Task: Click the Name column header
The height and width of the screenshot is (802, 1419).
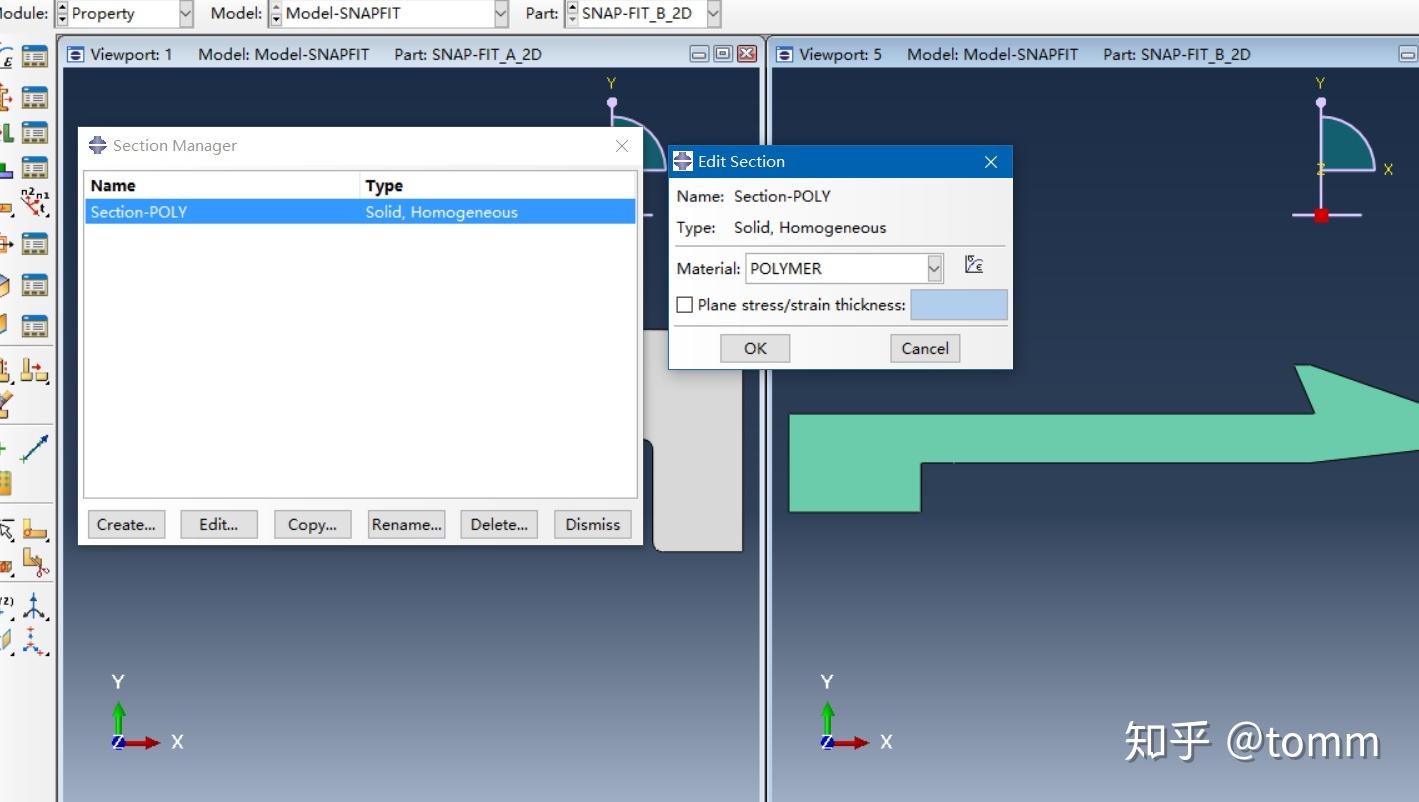Action: (x=222, y=185)
